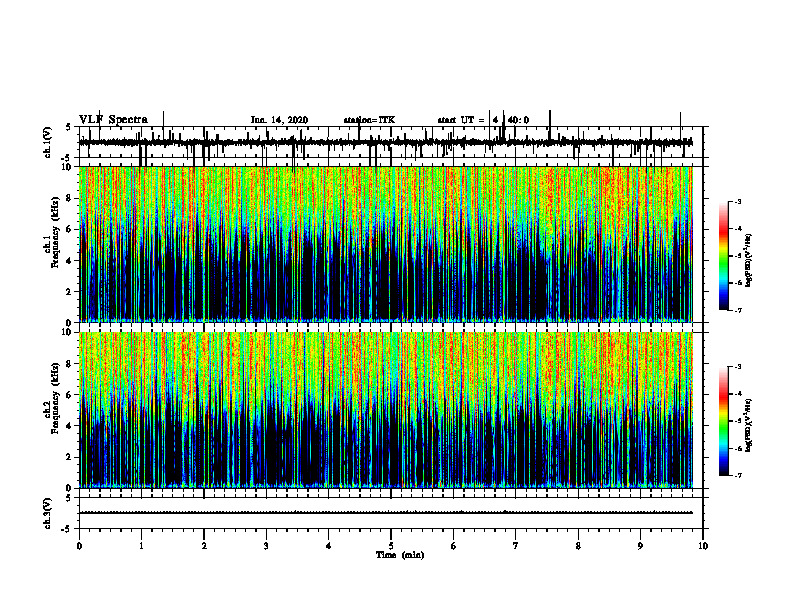Click the ch.1 voltage waveform trace
792x612 pixels.
coord(386,143)
